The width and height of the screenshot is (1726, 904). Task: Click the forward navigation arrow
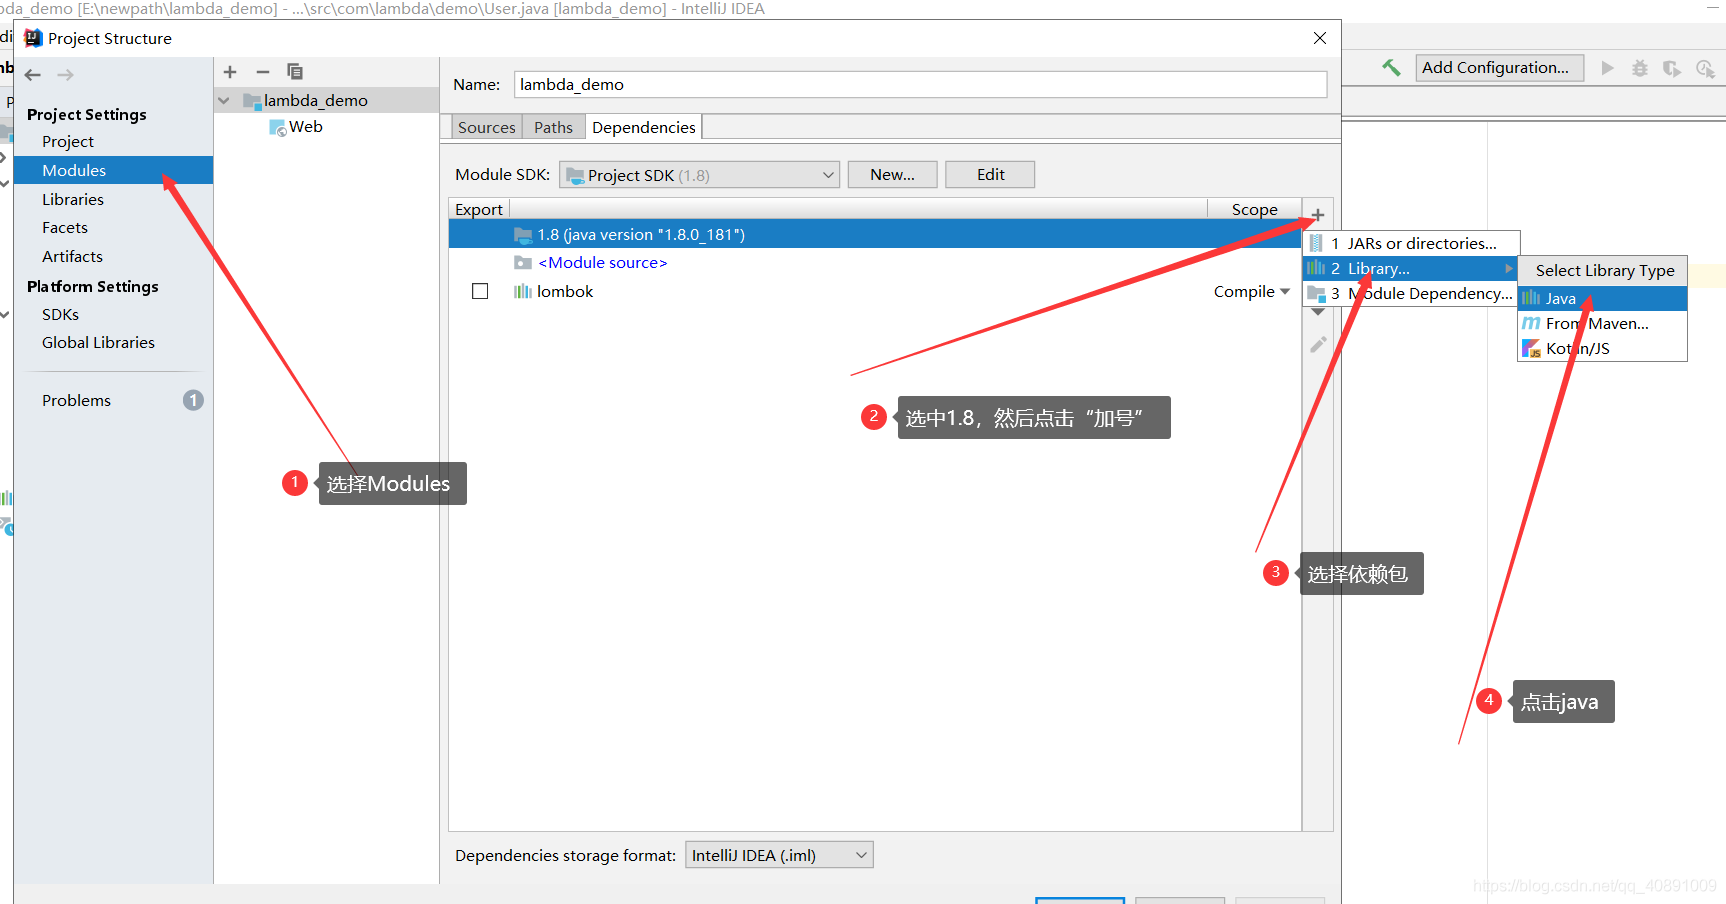tap(66, 75)
